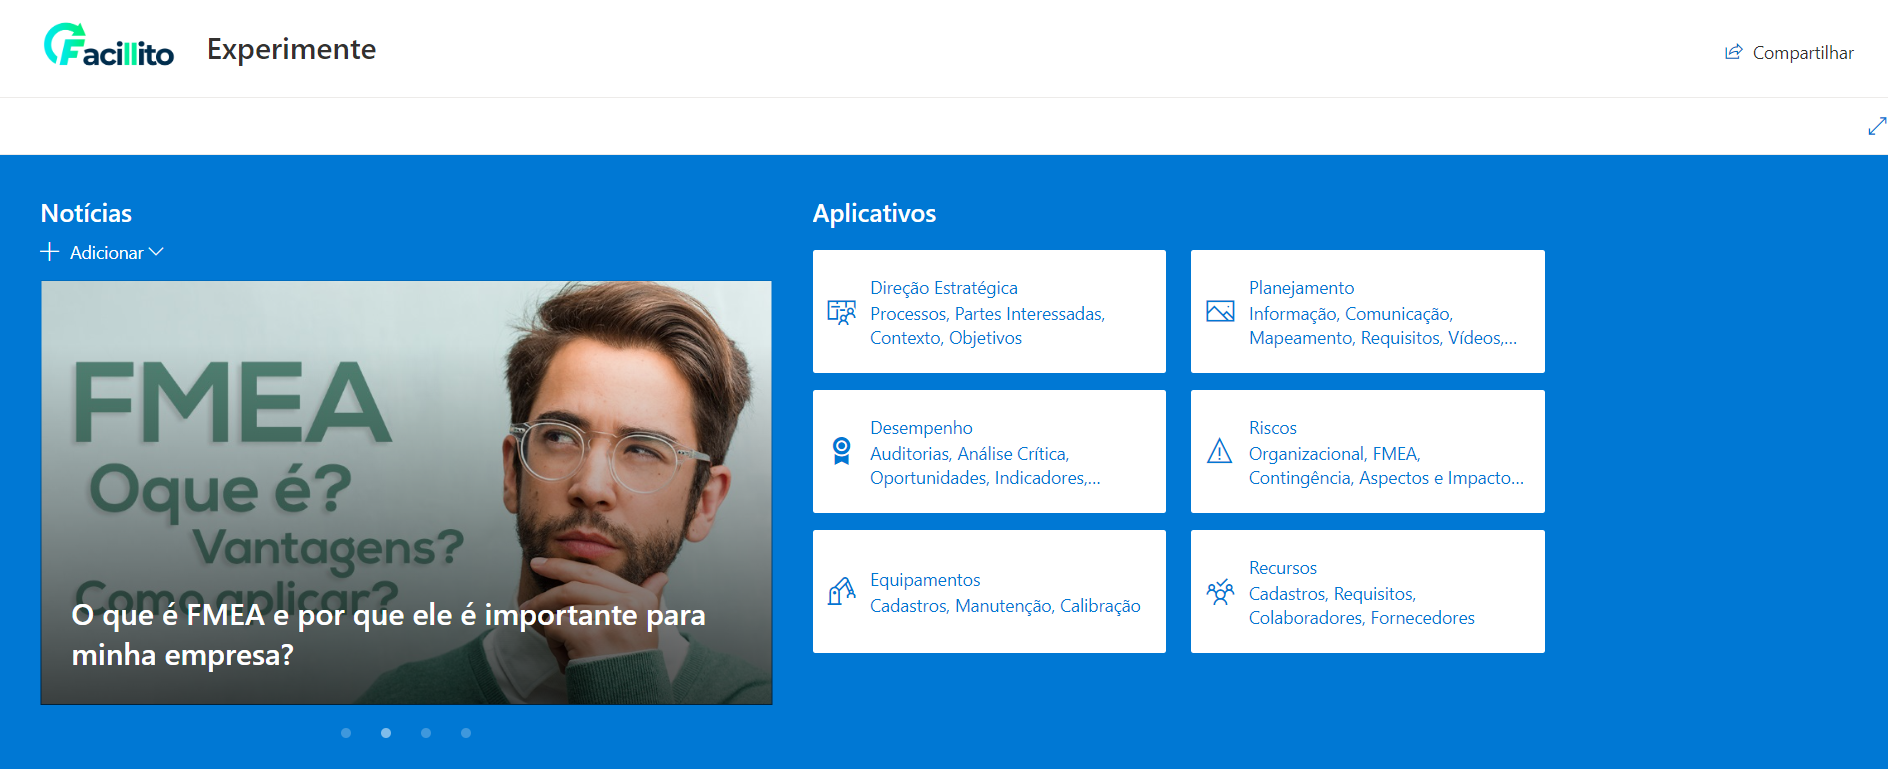The width and height of the screenshot is (1888, 769).
Task: Click "Cadastros, Manutenção, Calibração" description text
Action: (1005, 606)
